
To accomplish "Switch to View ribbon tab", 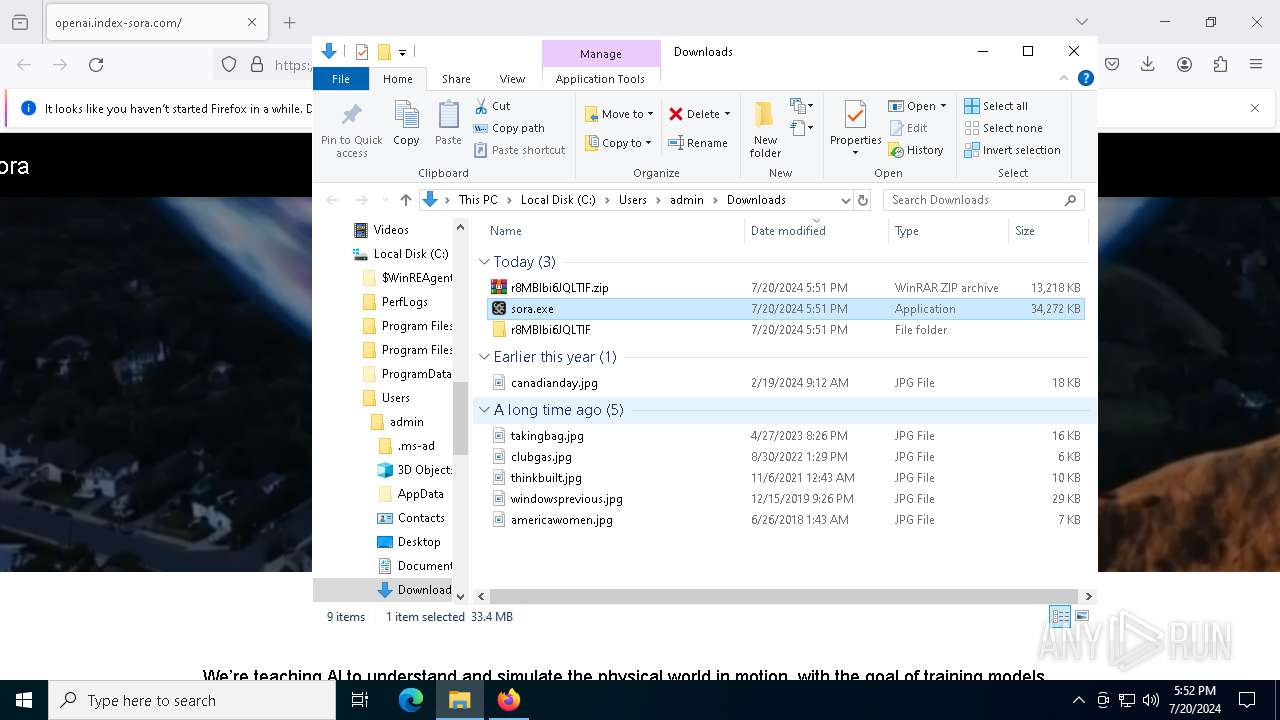I will [512, 79].
